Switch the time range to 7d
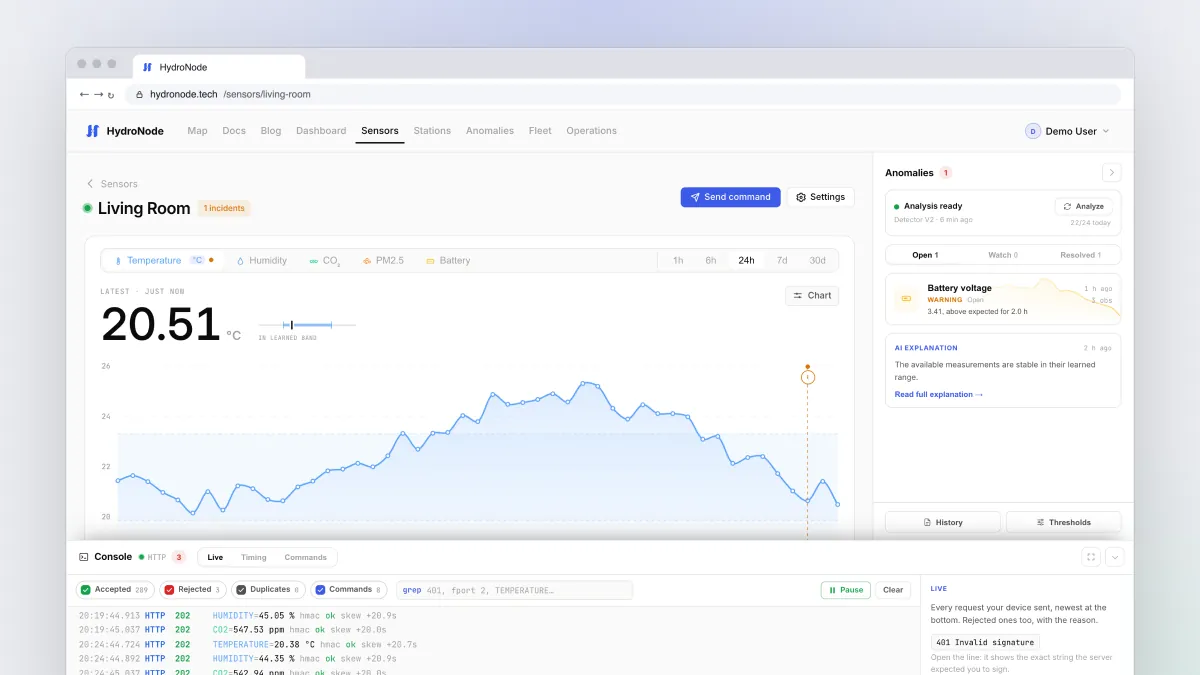Screen dimensions: 1200x675 point(782,260)
